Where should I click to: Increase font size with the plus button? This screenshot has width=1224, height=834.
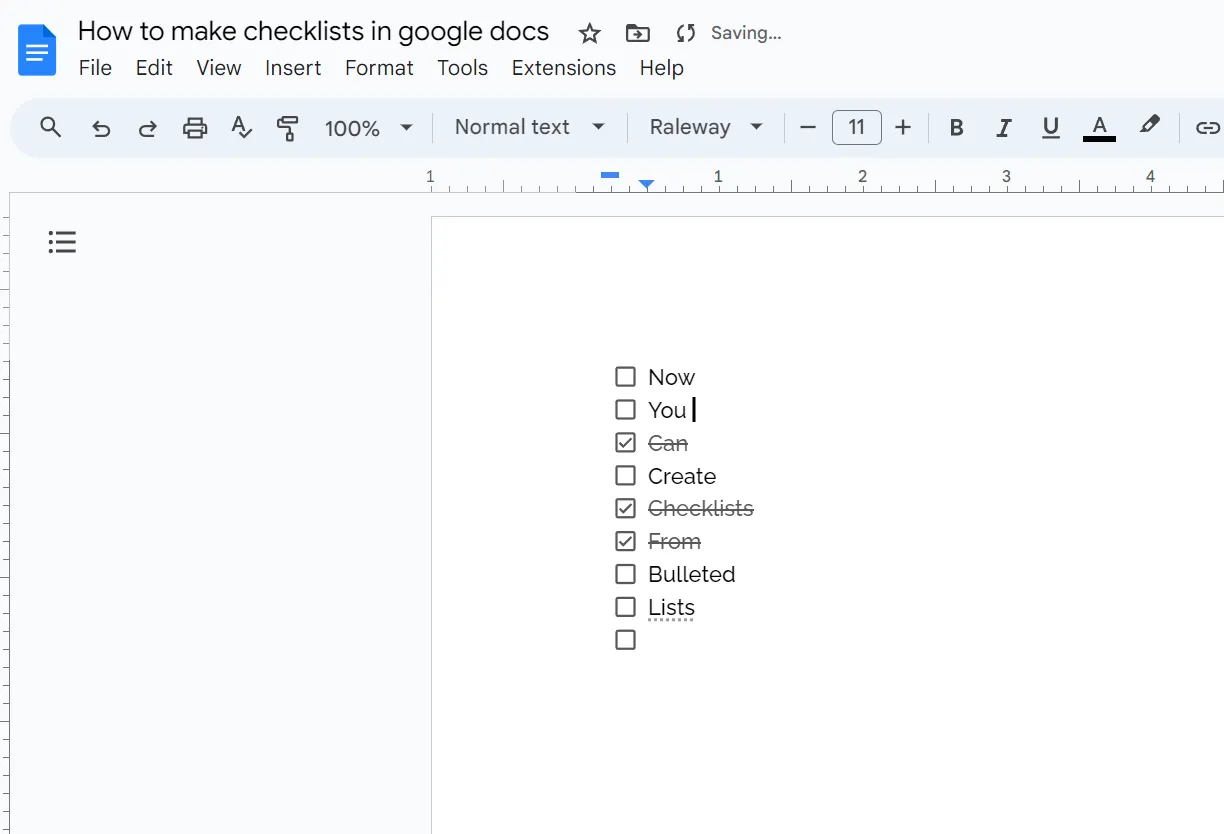[x=903, y=127]
